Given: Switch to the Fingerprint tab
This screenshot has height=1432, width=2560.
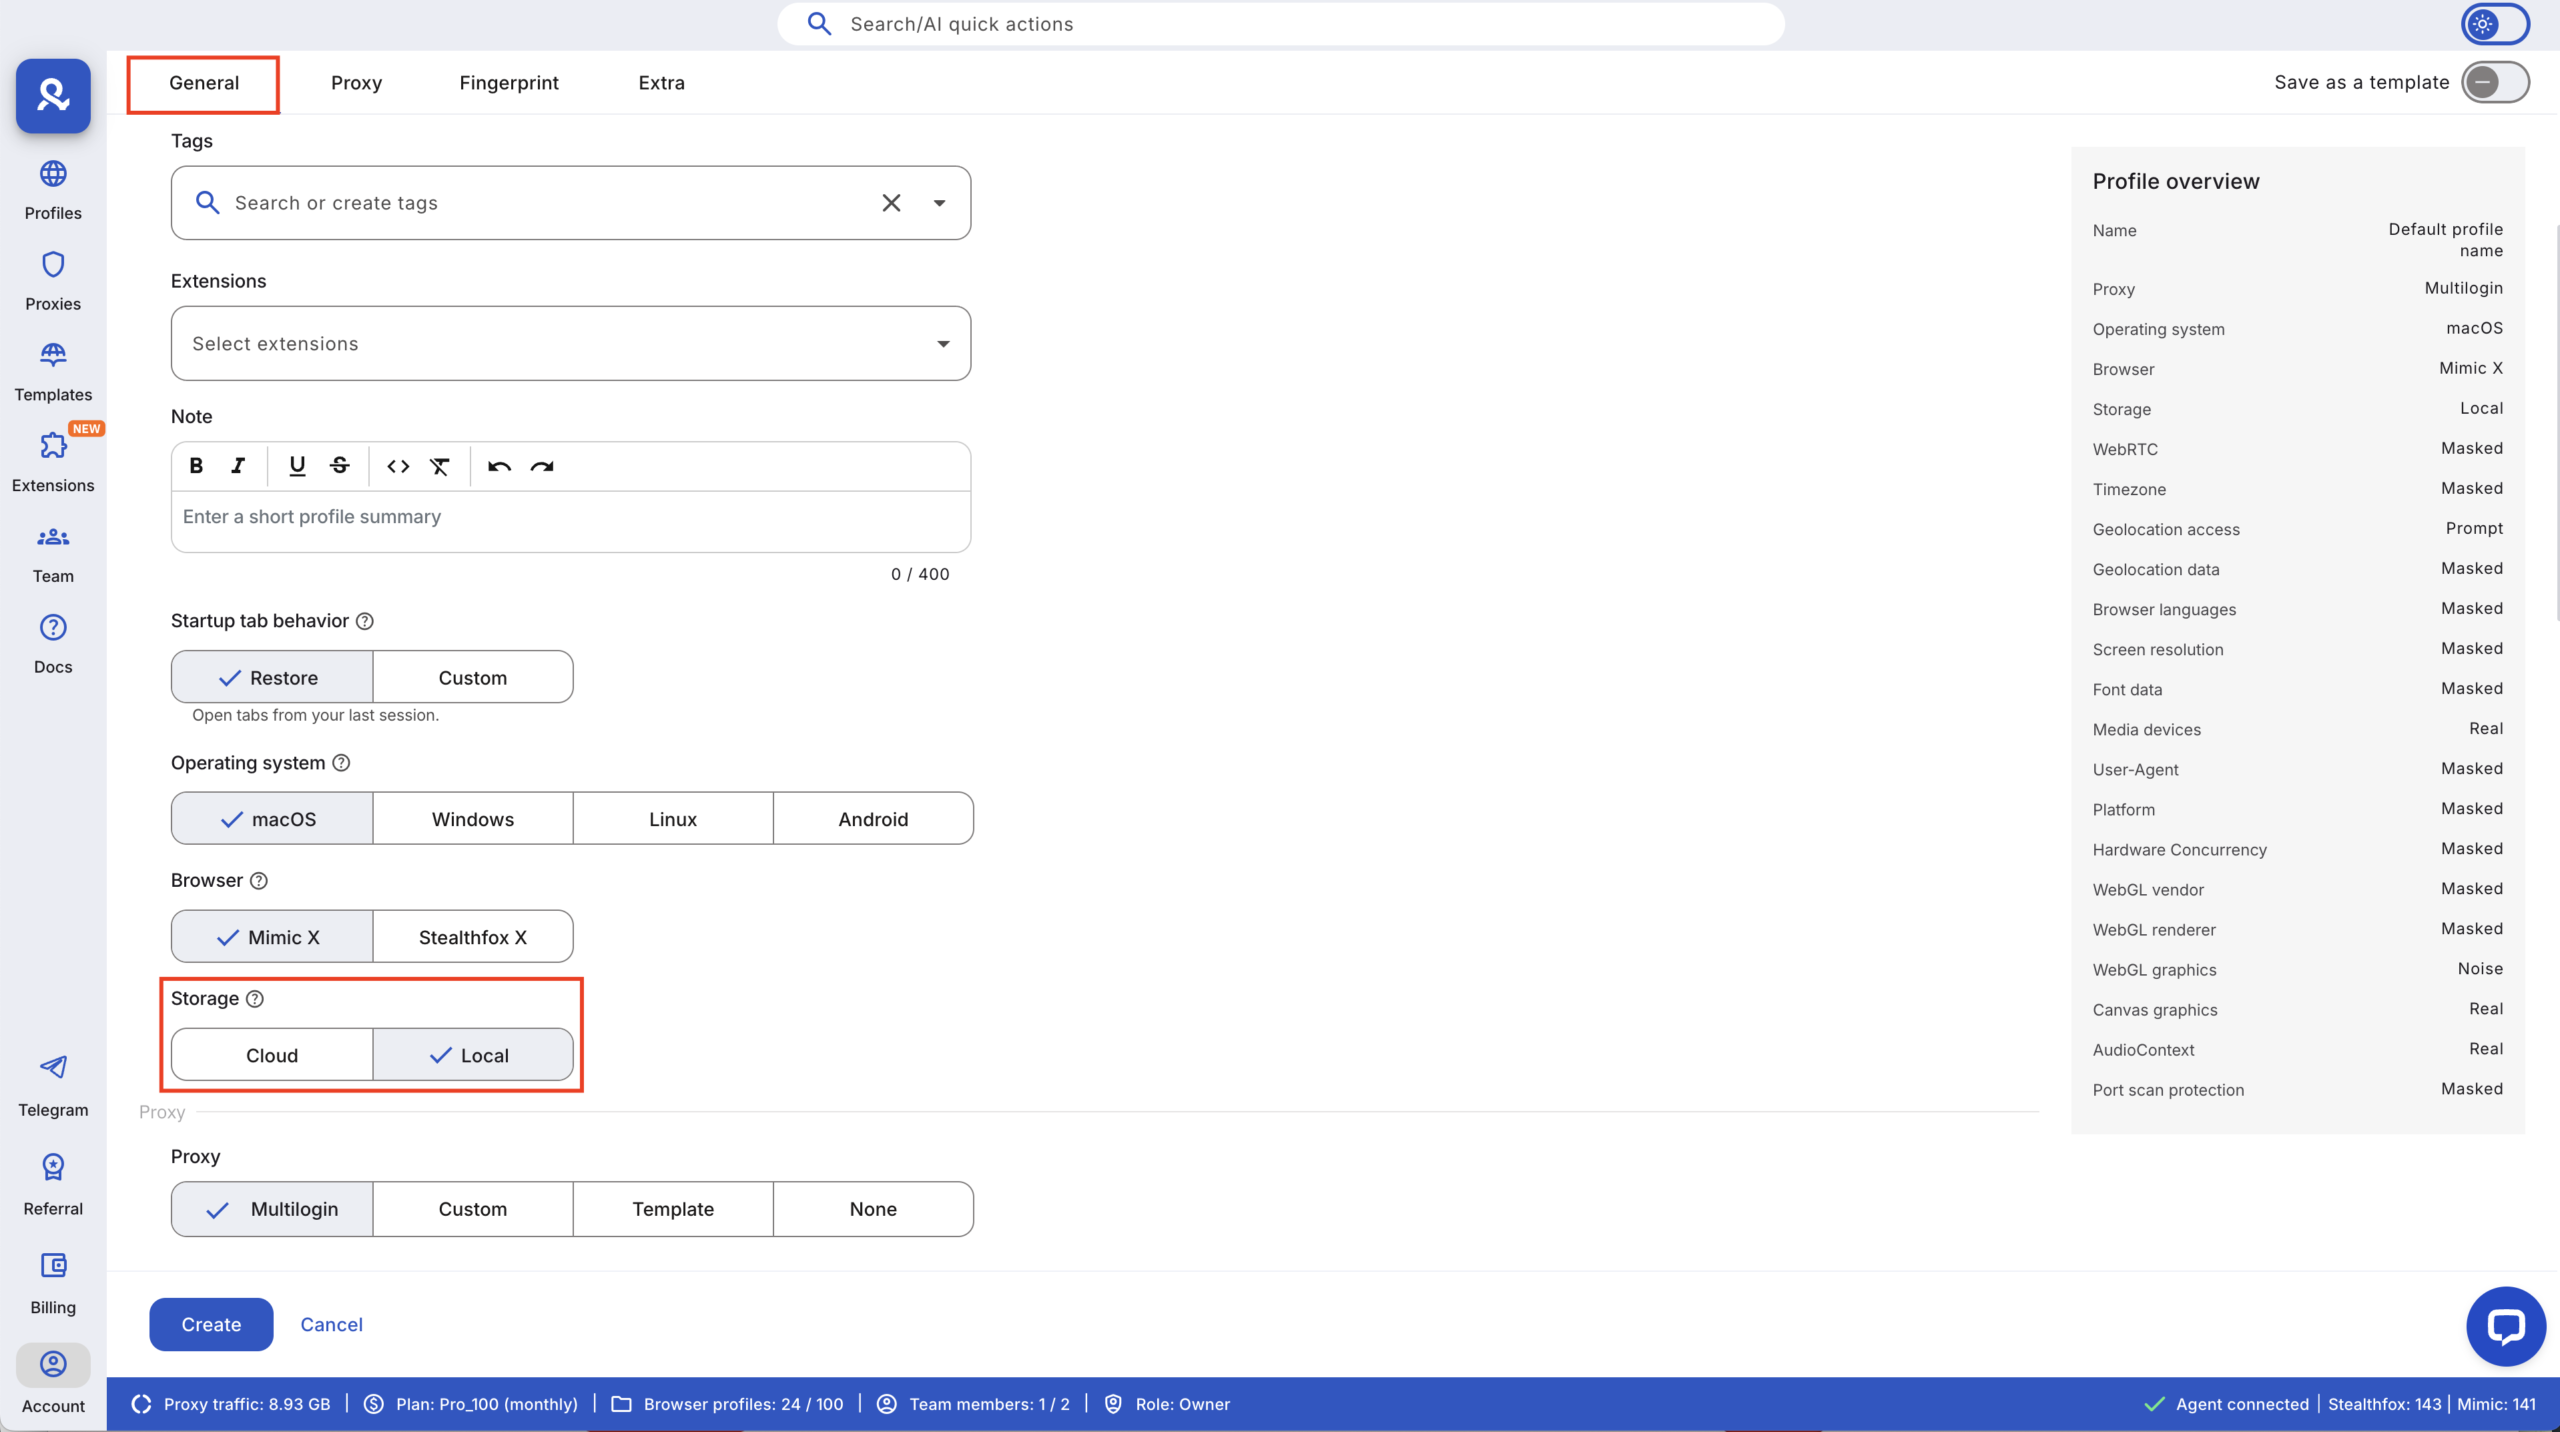Looking at the screenshot, I should (508, 82).
